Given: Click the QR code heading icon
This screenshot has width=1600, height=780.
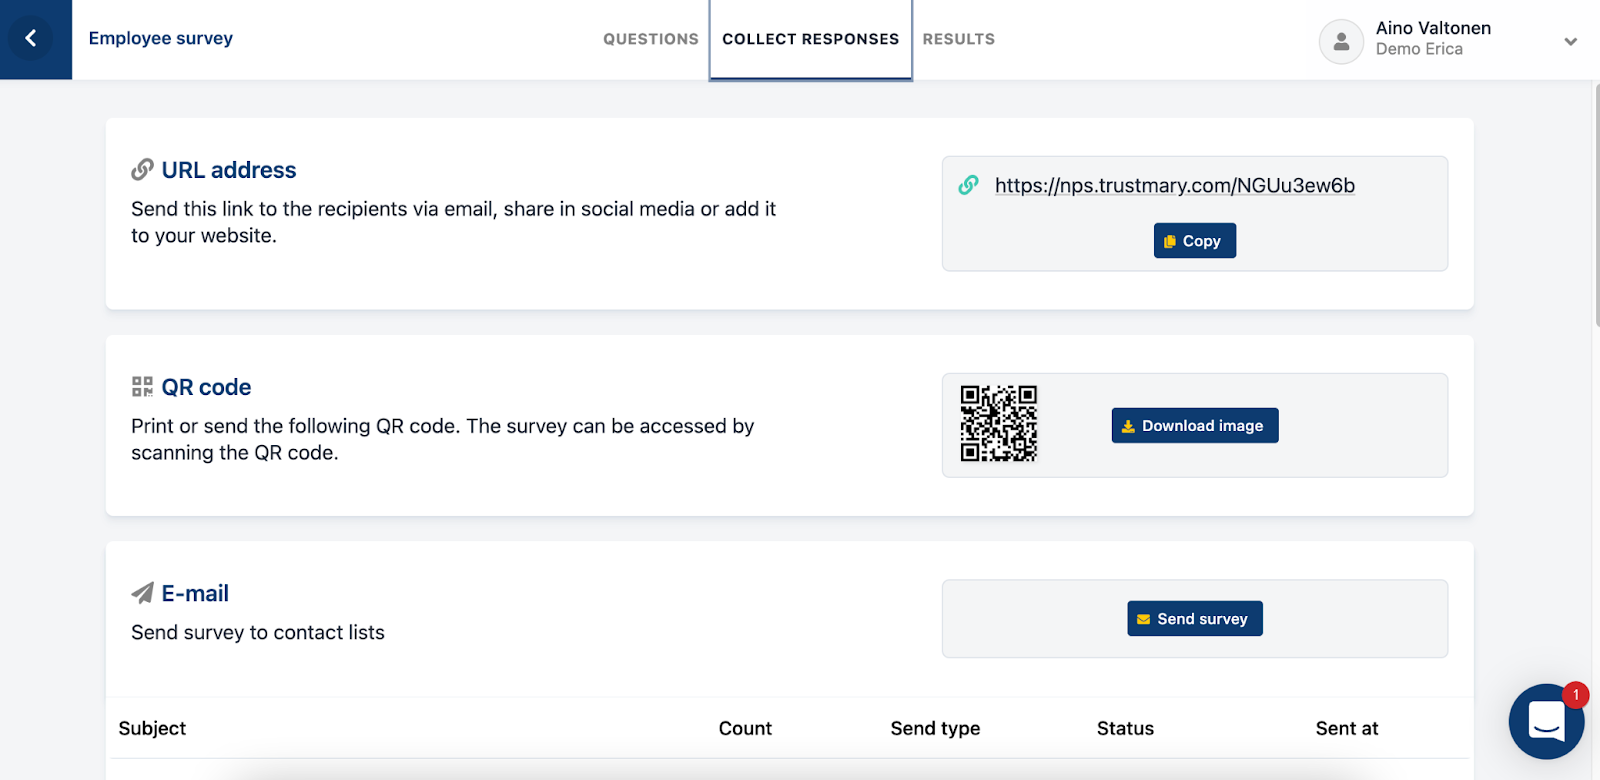Looking at the screenshot, I should tap(142, 387).
